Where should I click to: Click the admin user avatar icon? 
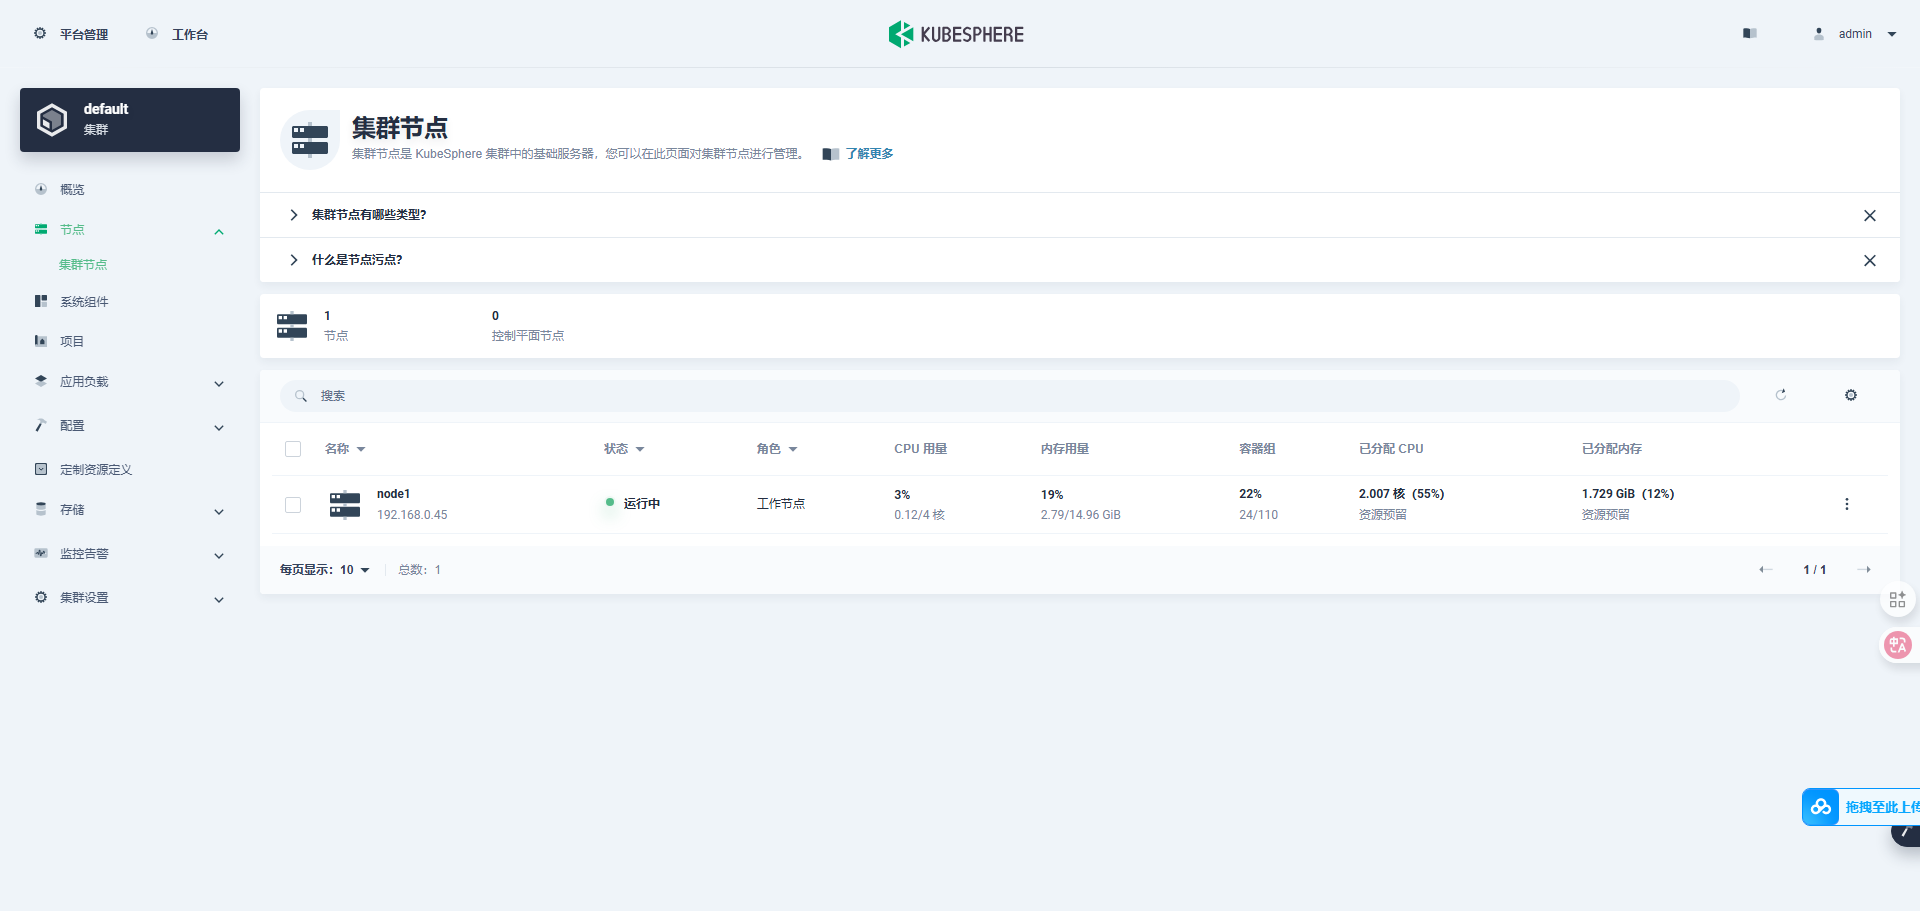pyautogui.click(x=1819, y=34)
